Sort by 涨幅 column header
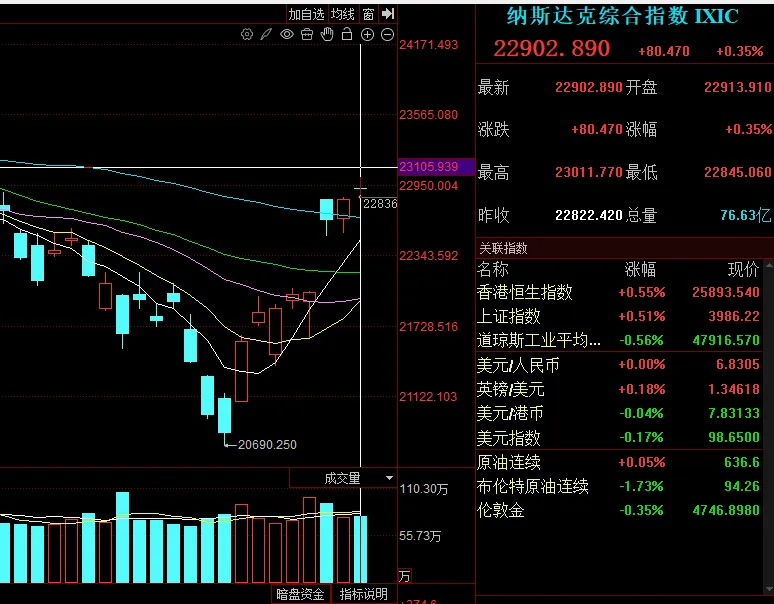Screen dimensions: 774x604 [640, 269]
